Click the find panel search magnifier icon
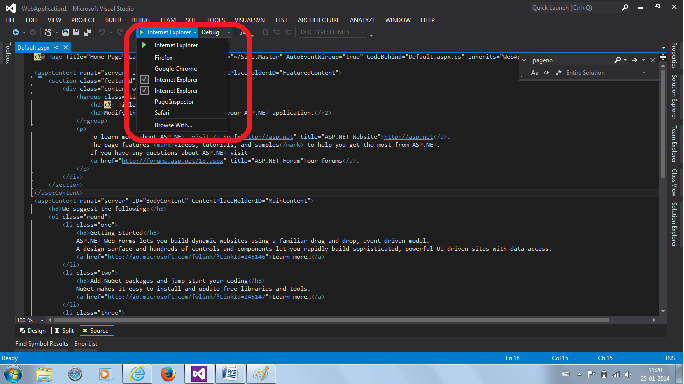Screen dimensions: 684x384 click(x=617, y=60)
